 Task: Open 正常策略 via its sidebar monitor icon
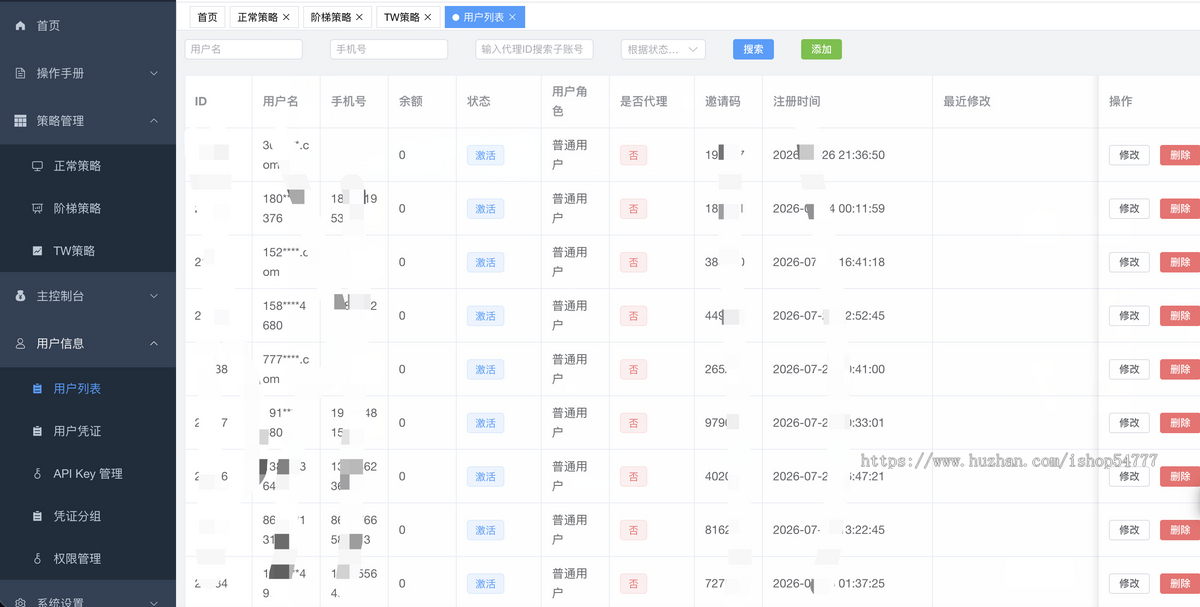tap(38, 166)
